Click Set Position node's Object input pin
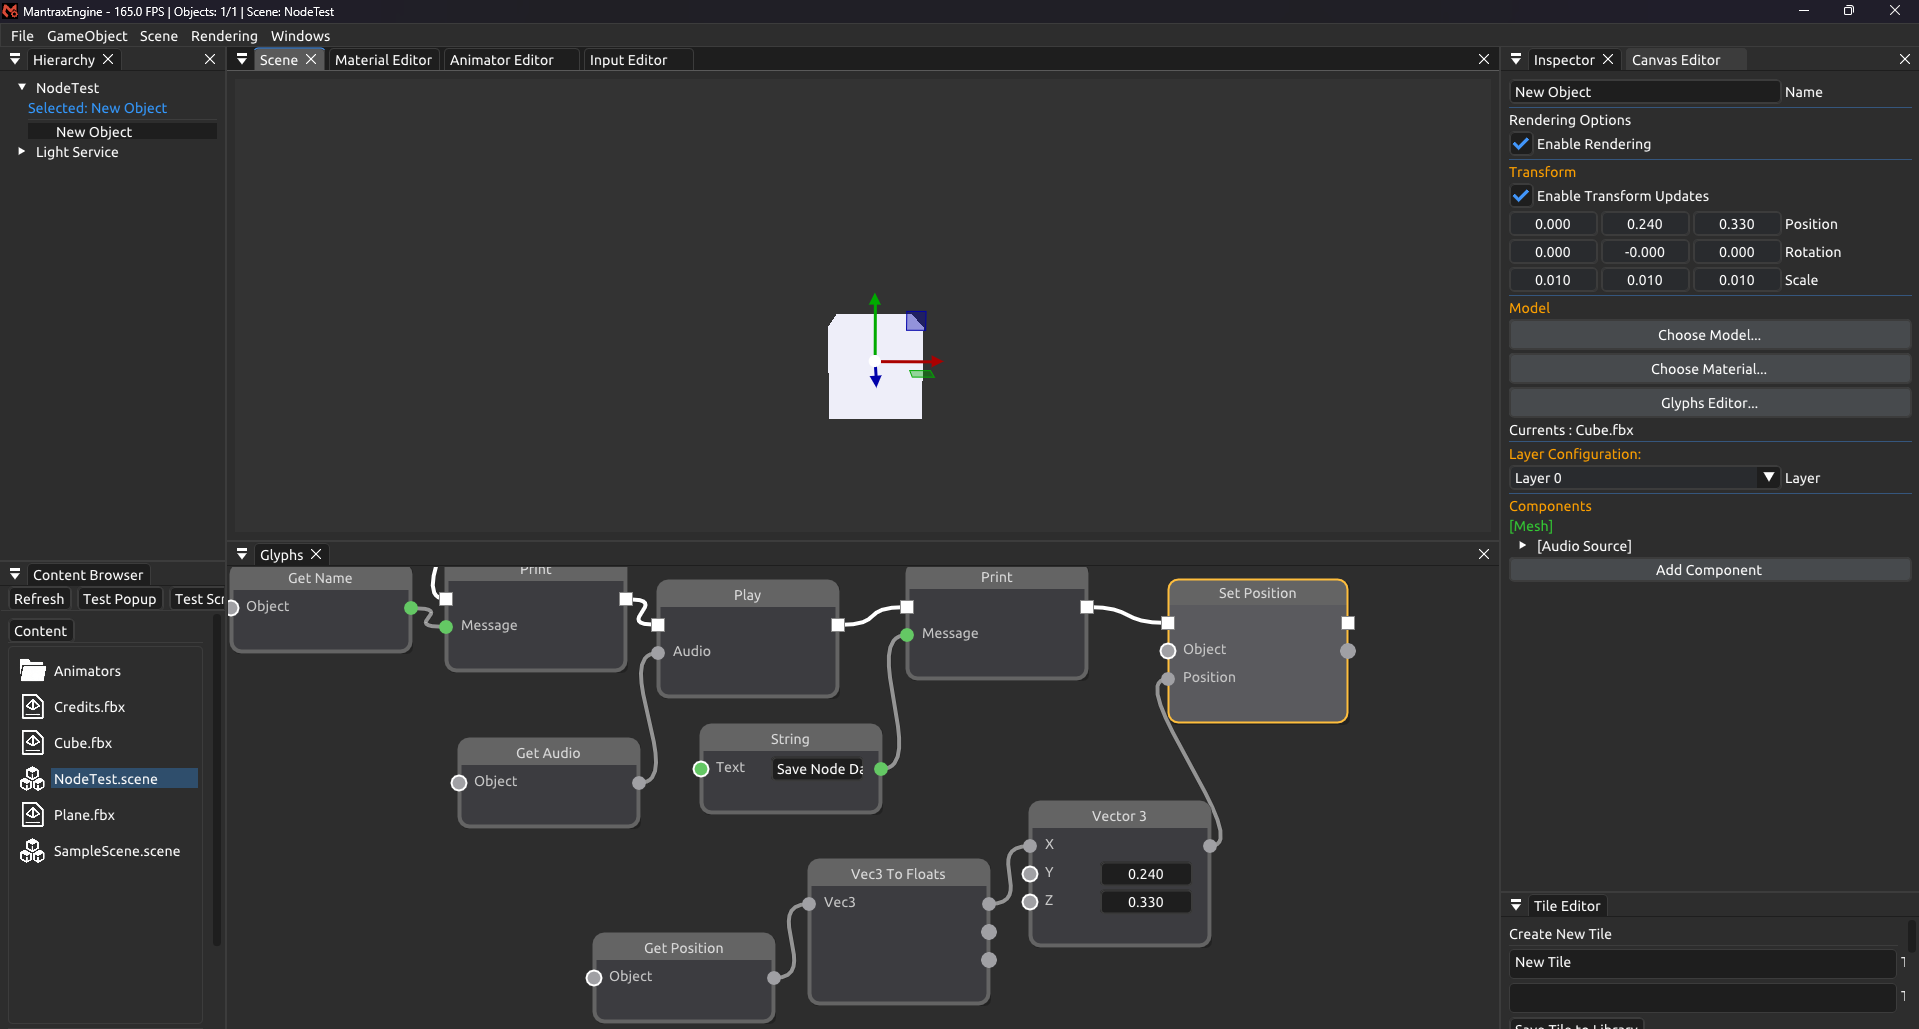The height and width of the screenshot is (1029, 1919). tap(1168, 651)
